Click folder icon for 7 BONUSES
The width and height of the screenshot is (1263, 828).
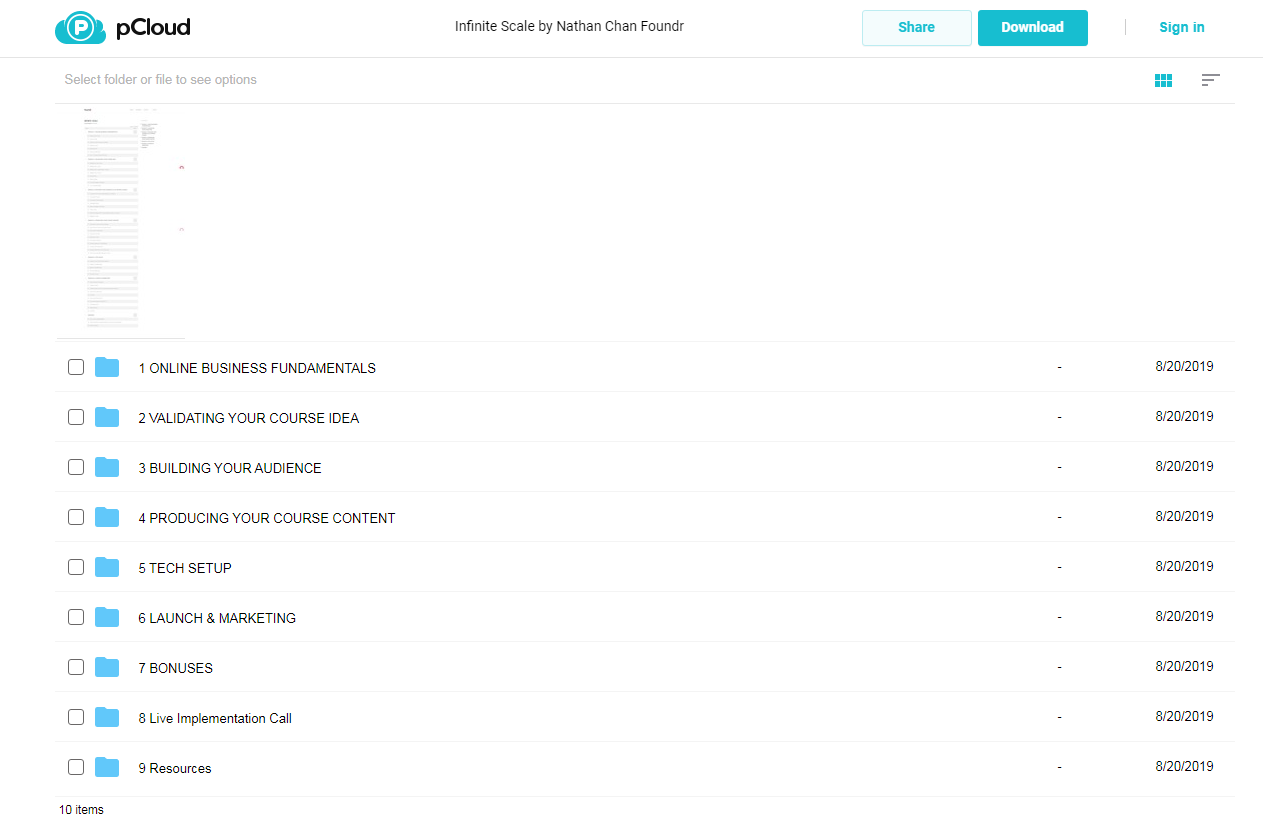point(107,667)
